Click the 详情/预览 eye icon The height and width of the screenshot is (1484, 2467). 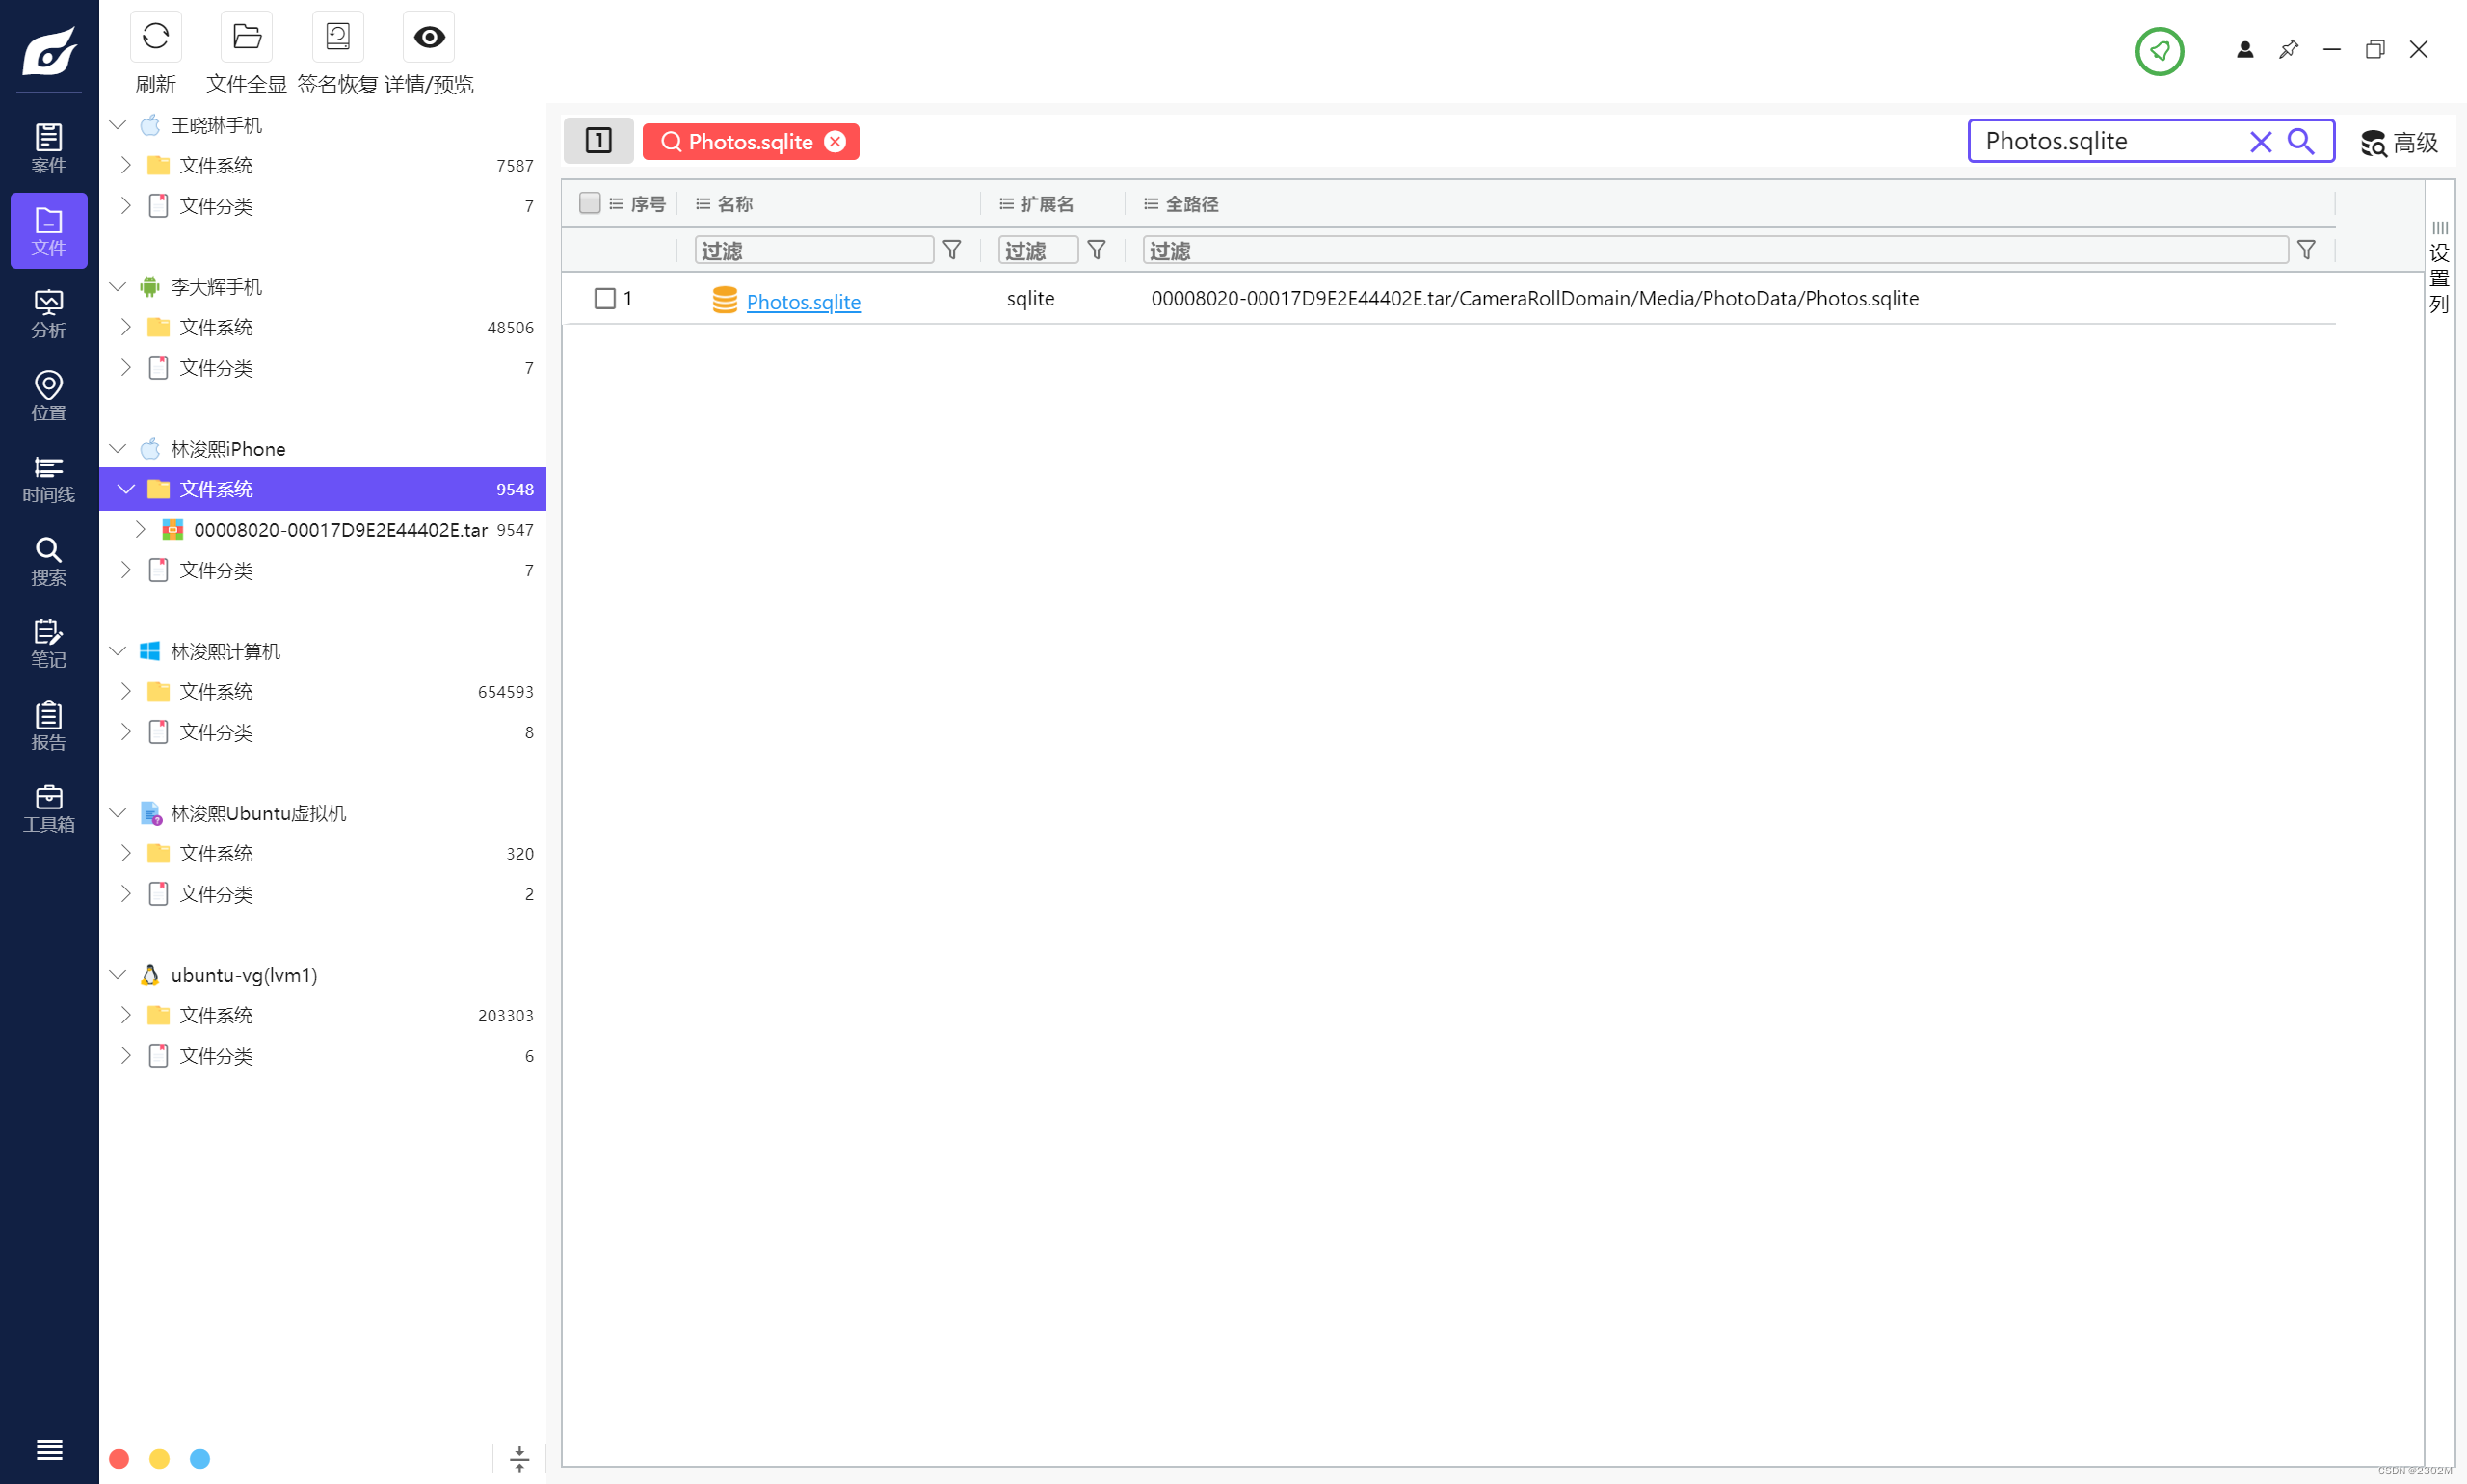[x=429, y=38]
